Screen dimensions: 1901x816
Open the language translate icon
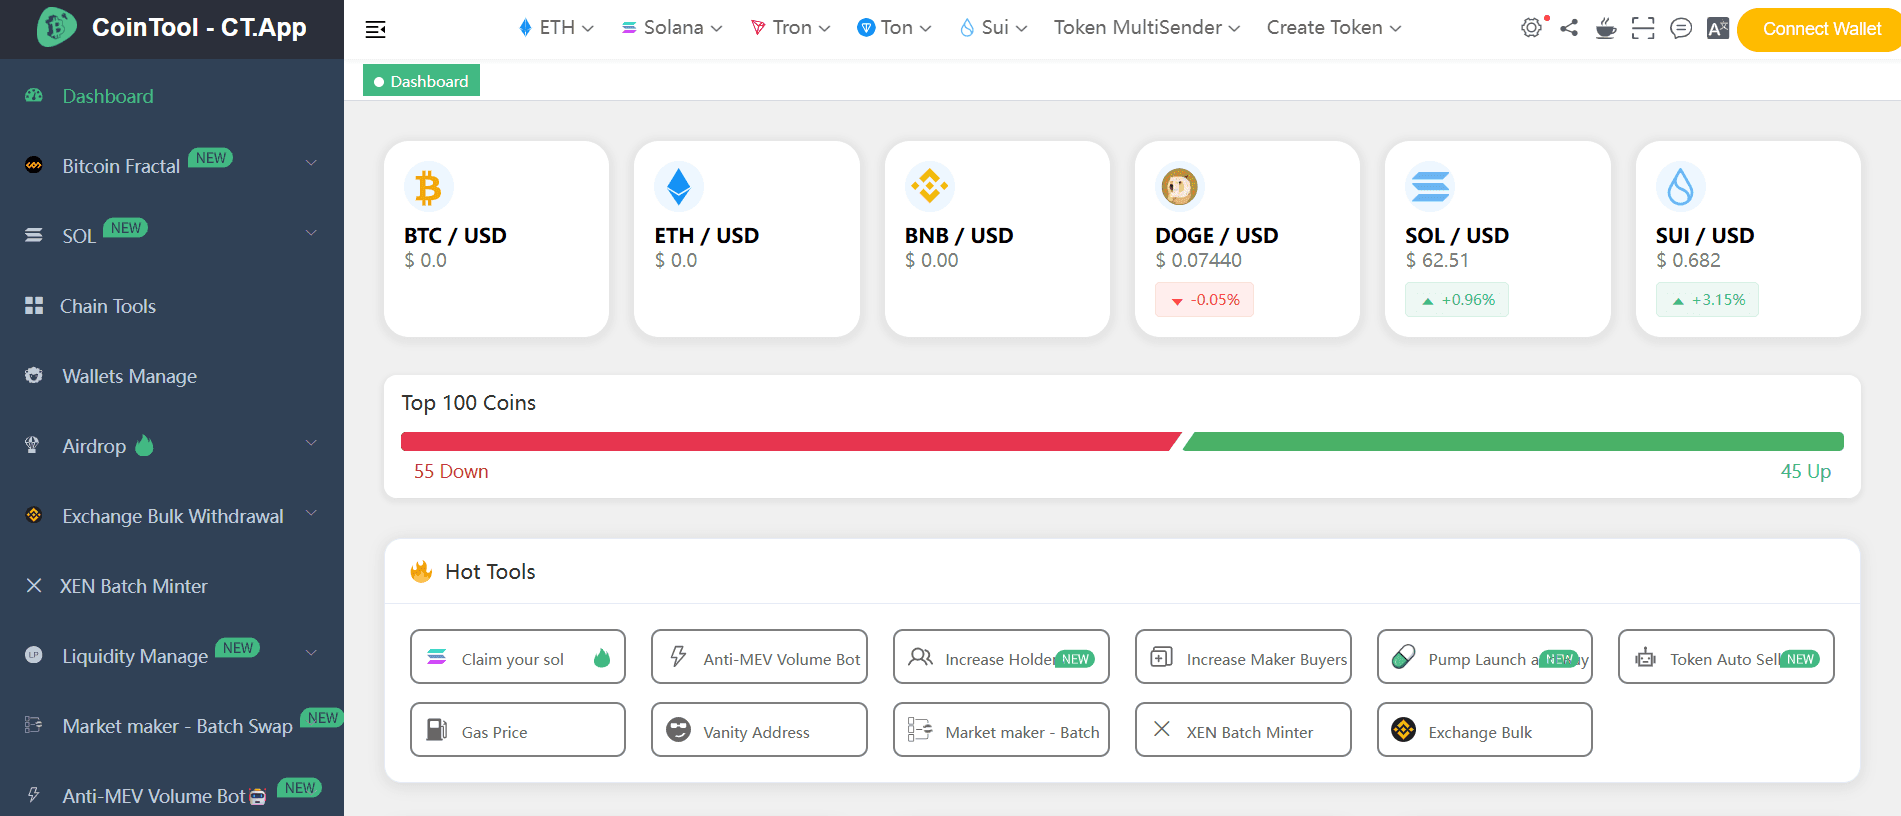1718,28
